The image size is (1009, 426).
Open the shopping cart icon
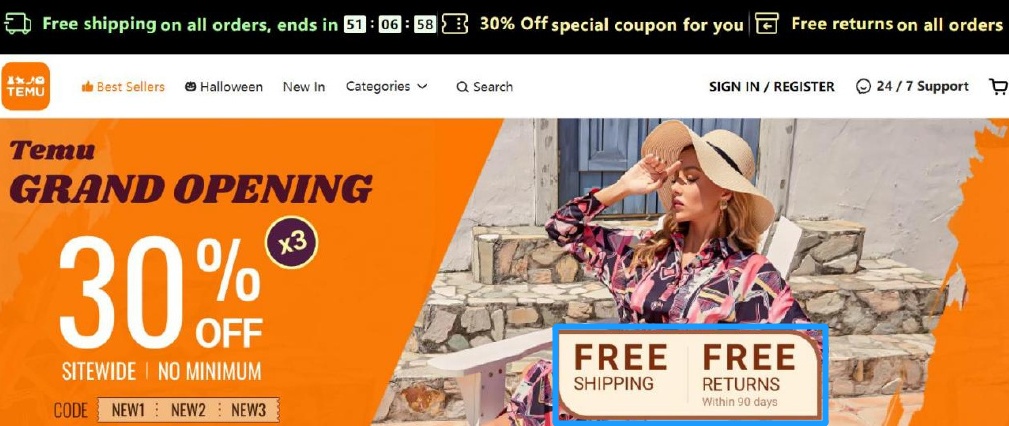click(998, 87)
